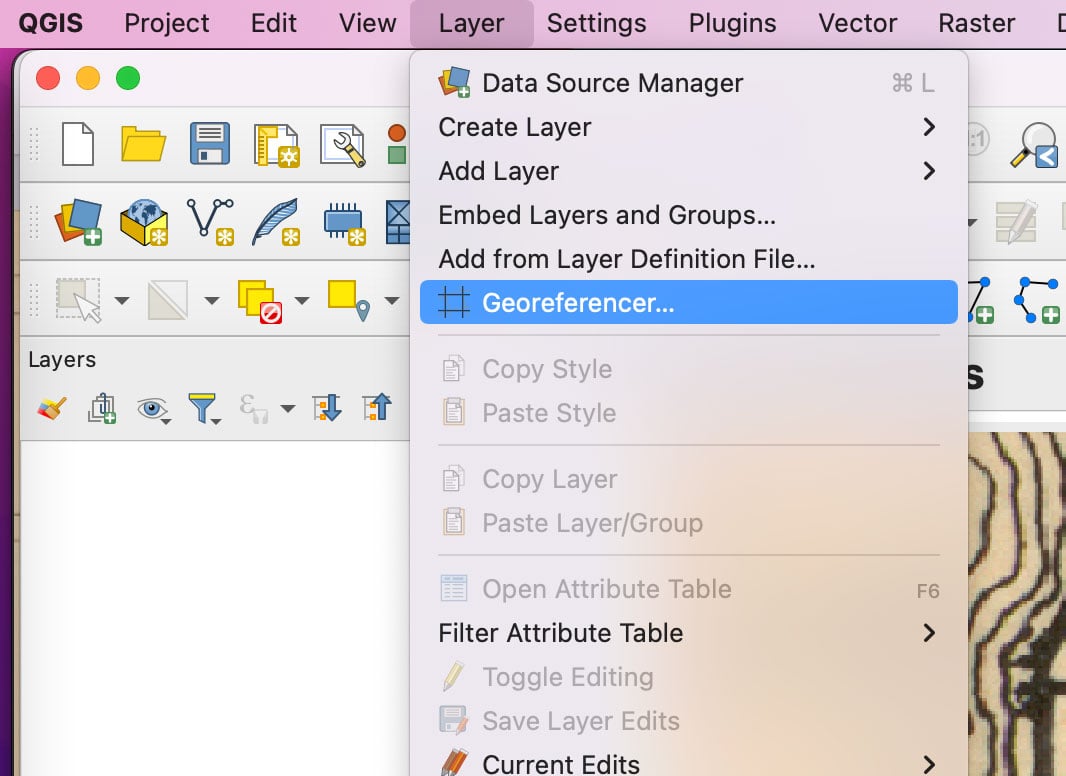Open the Select by Location dropdown arrow
Image resolution: width=1066 pixels, height=776 pixels.
click(x=392, y=300)
